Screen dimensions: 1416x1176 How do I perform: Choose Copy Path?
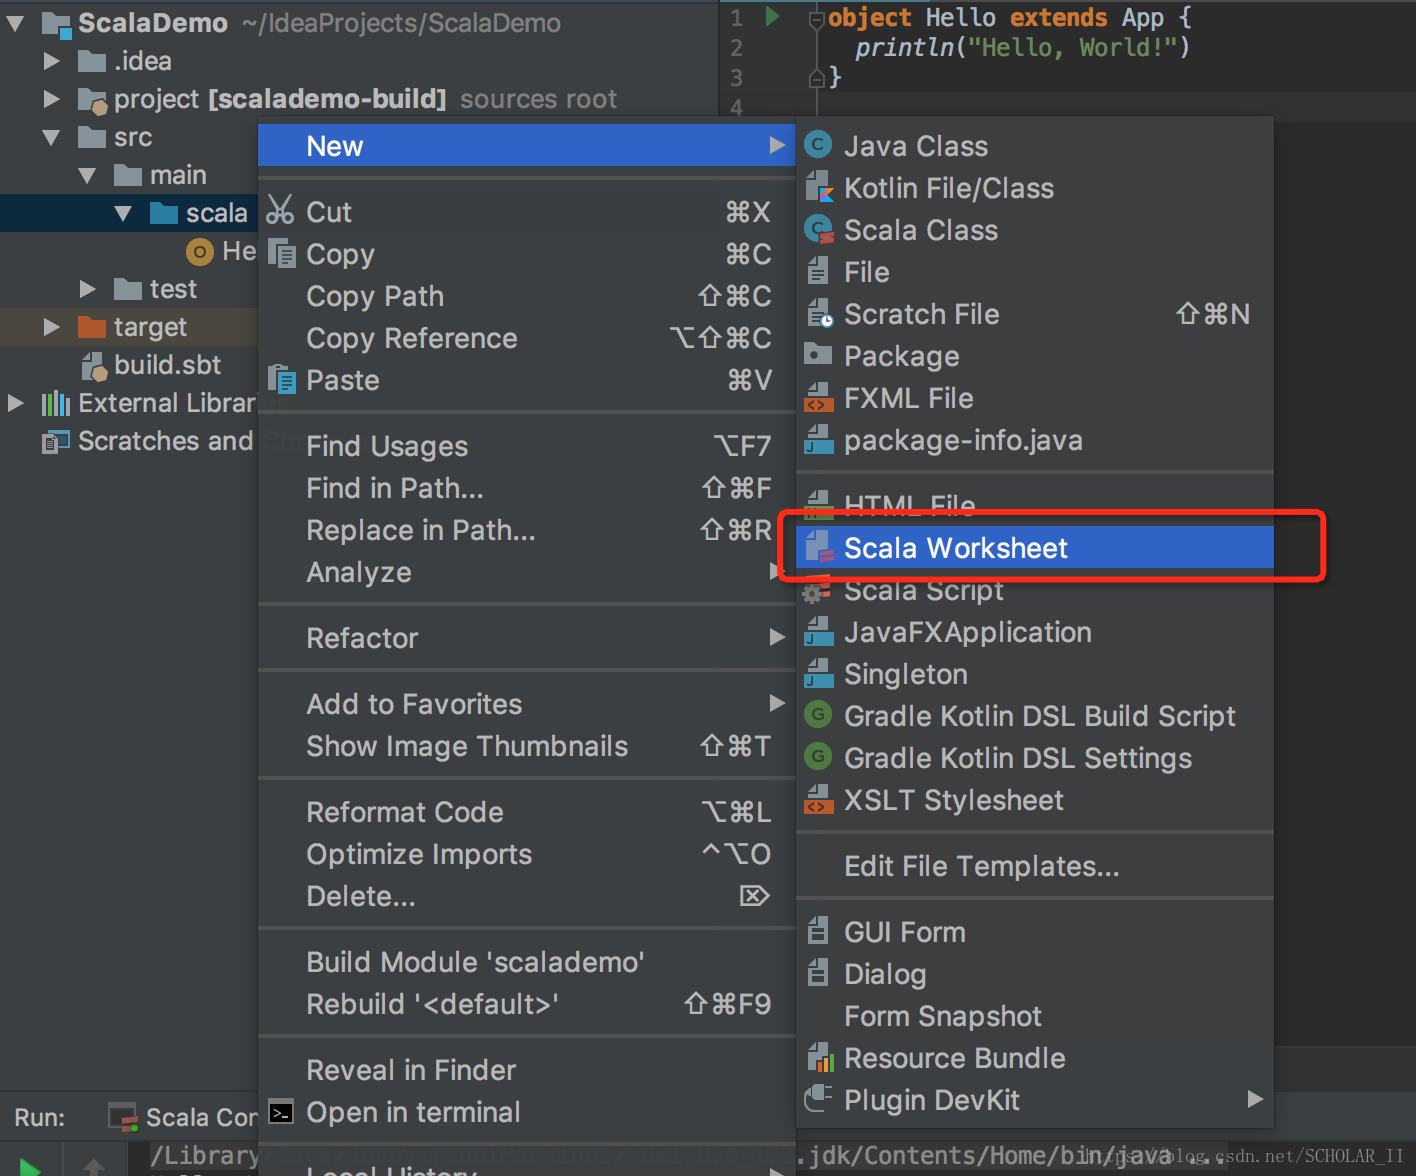(526, 296)
